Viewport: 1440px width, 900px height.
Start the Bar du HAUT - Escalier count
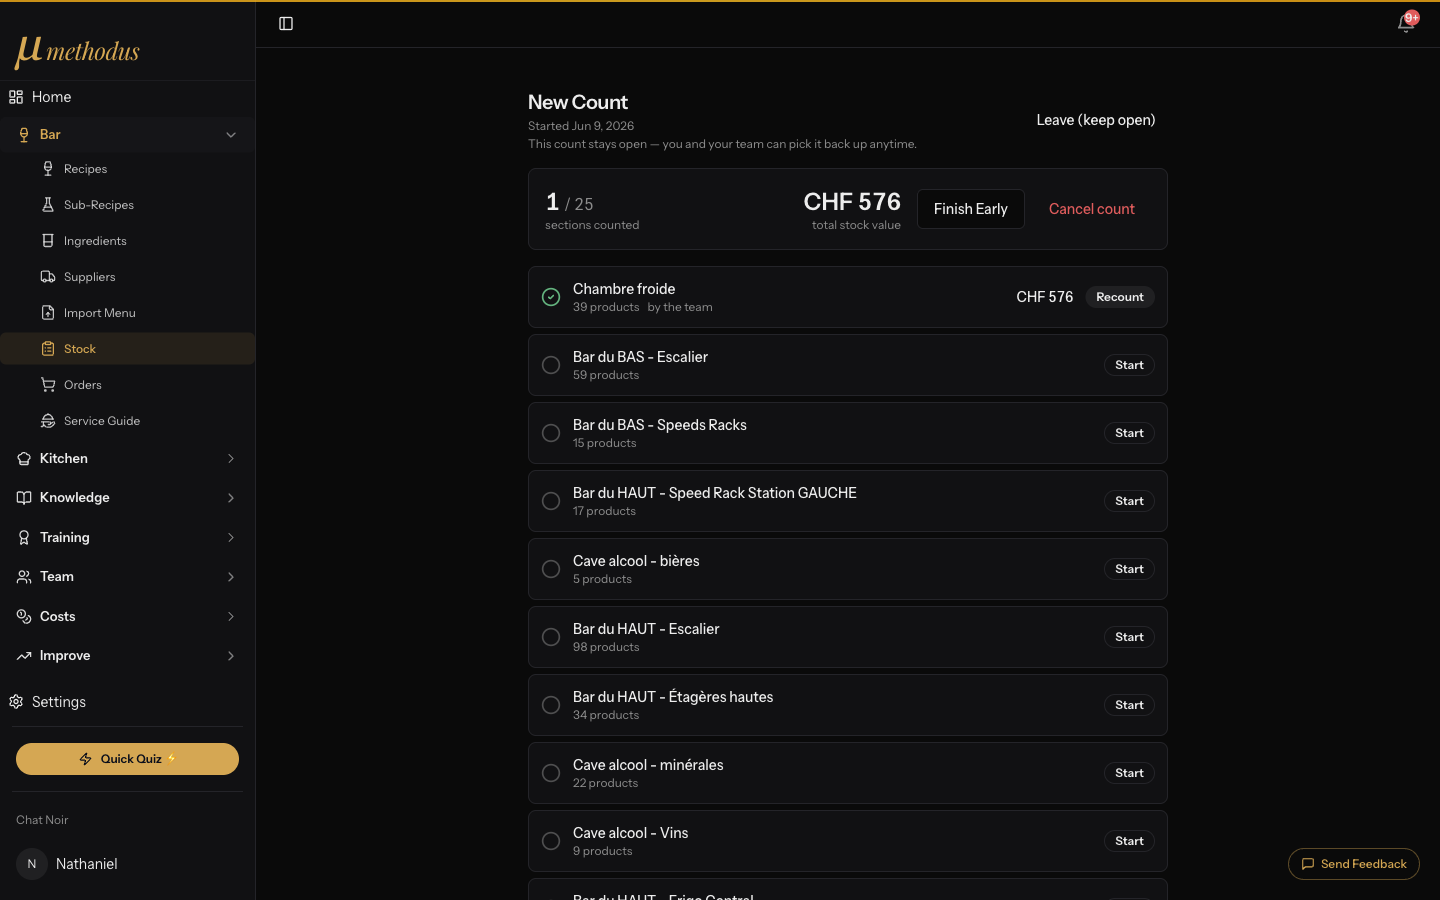[1129, 637]
